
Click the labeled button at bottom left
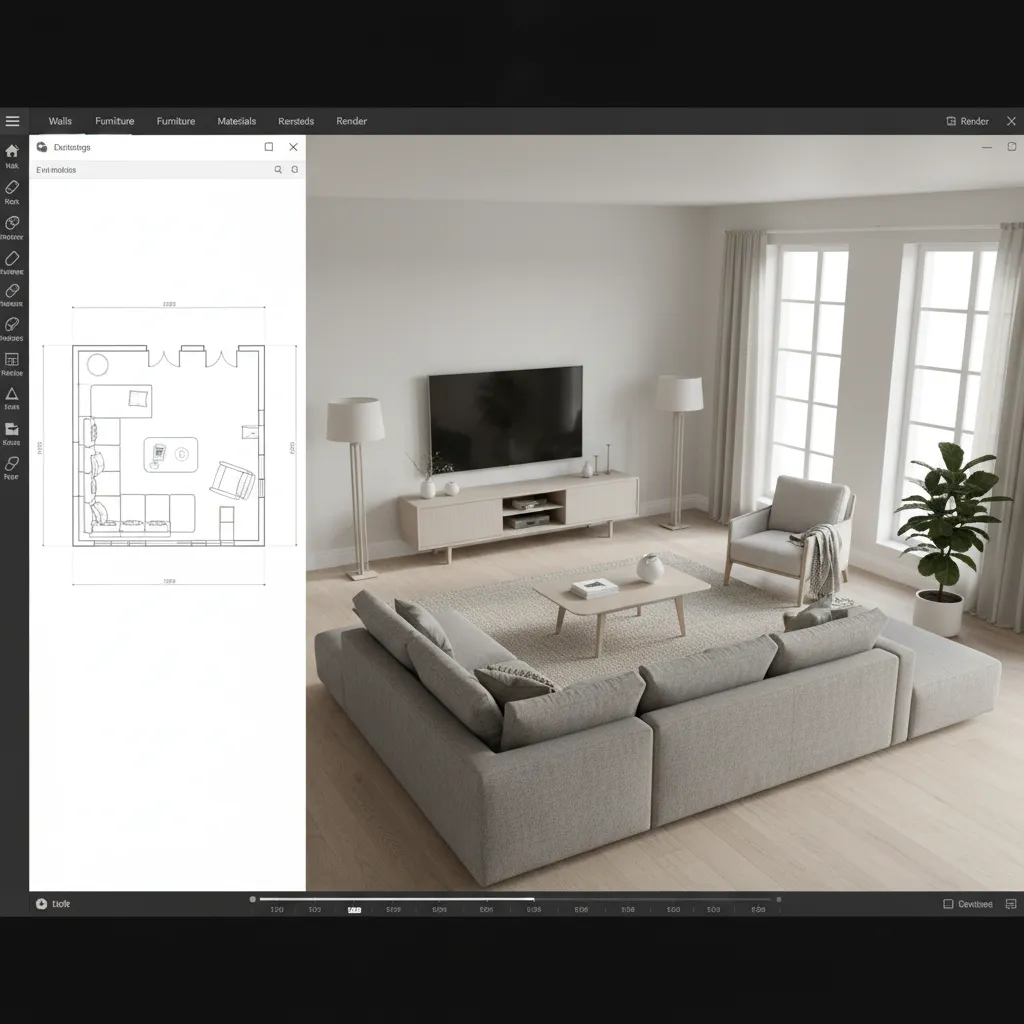[52, 903]
